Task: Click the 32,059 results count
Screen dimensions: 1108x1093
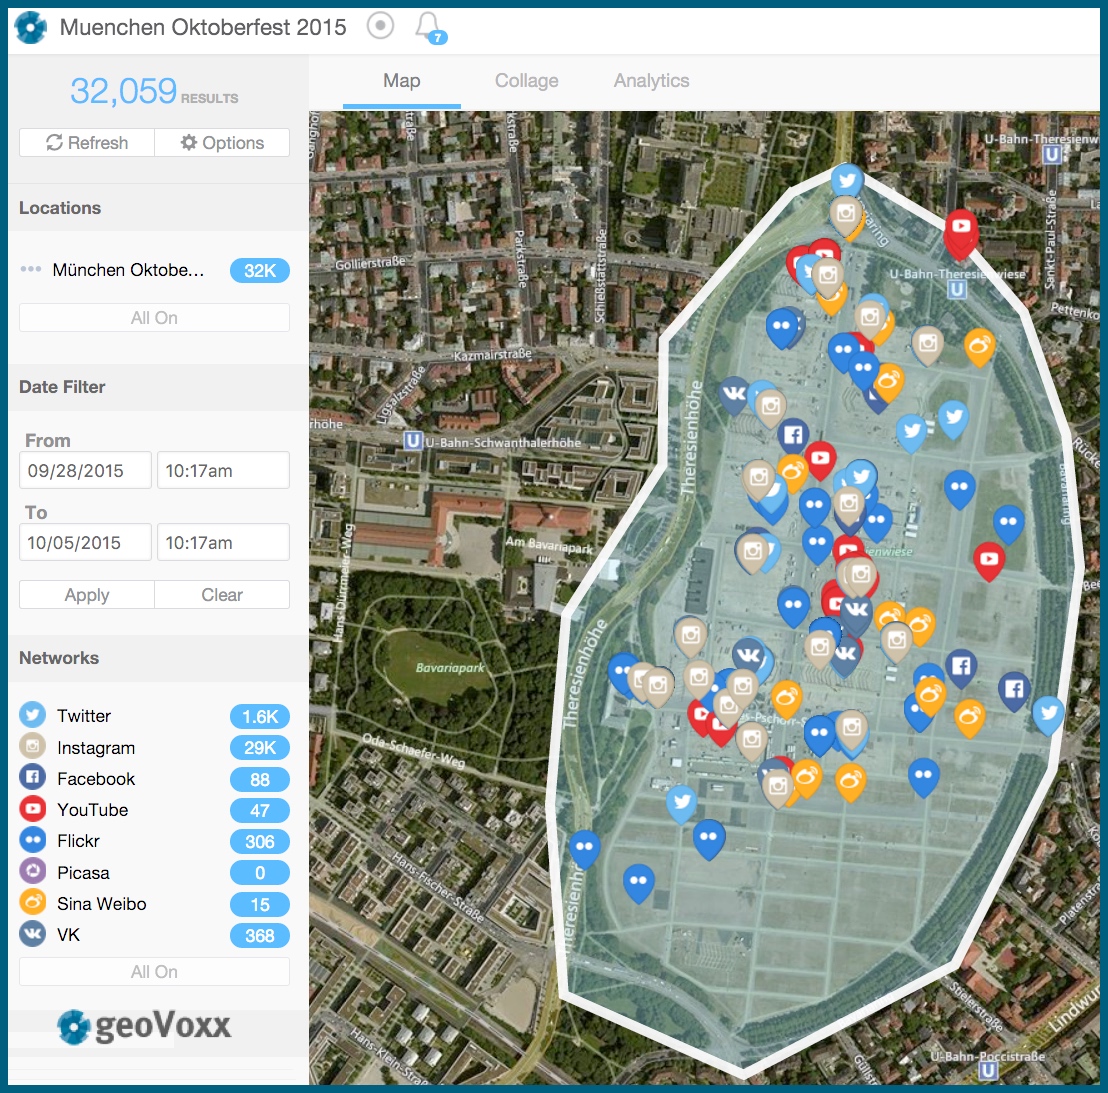Action: click(x=124, y=90)
